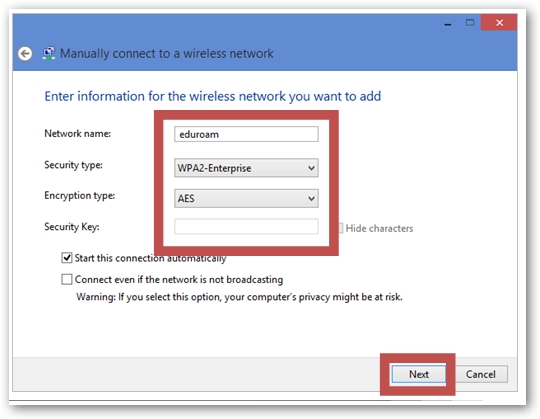This screenshot has height=419, width=540.
Task: Click the Encryption type dropdown arrow
Action: pos(311,198)
